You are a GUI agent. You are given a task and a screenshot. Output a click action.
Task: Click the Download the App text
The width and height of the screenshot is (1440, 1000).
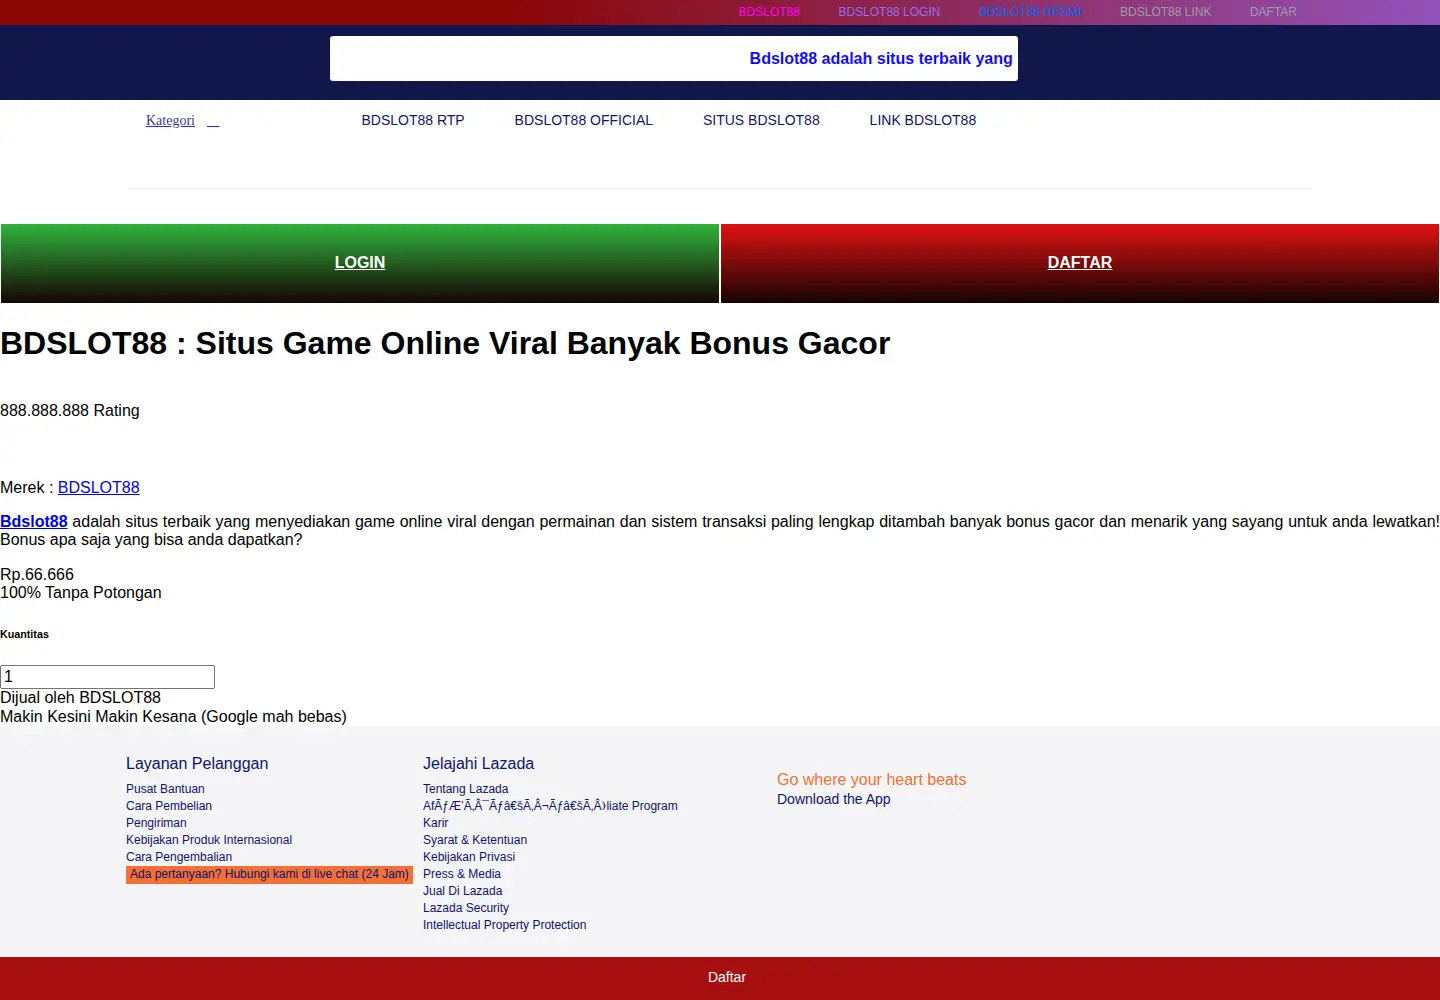tap(833, 799)
